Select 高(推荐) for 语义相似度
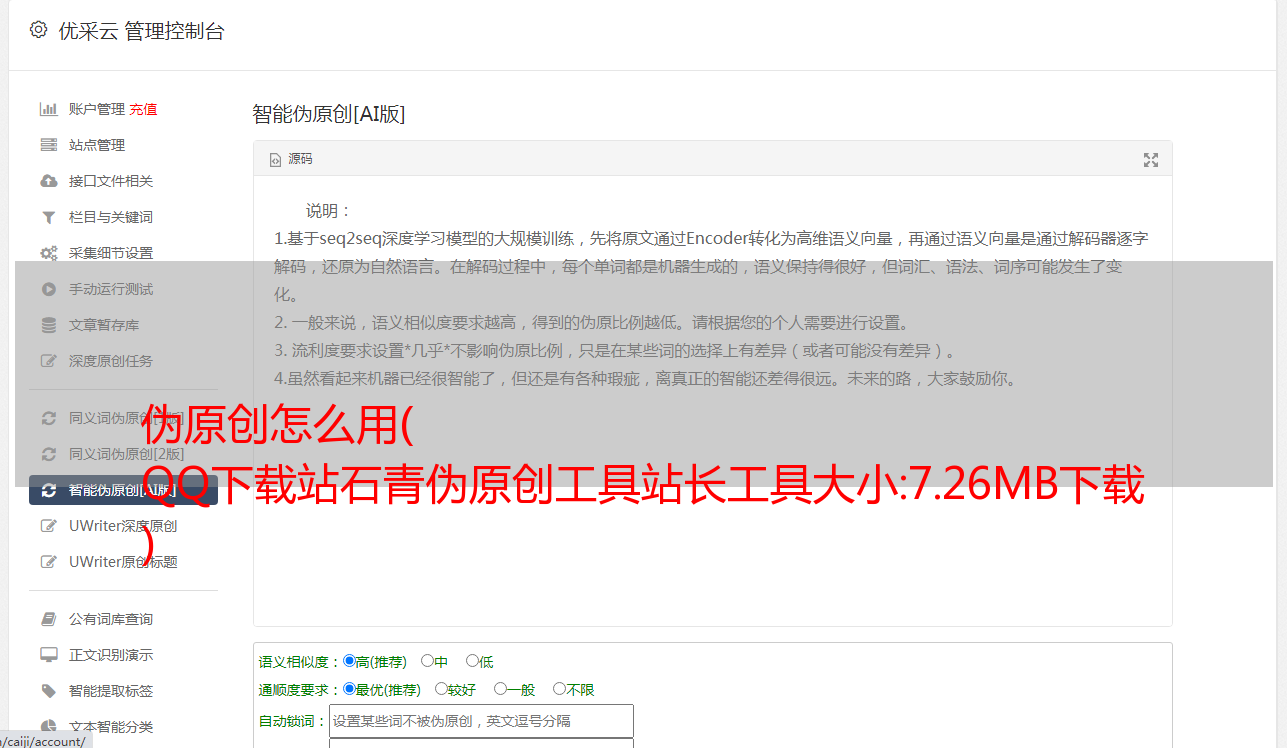 (349, 661)
